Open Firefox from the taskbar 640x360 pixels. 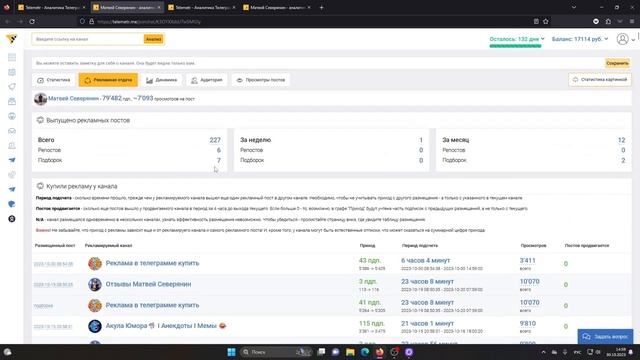[380, 352]
